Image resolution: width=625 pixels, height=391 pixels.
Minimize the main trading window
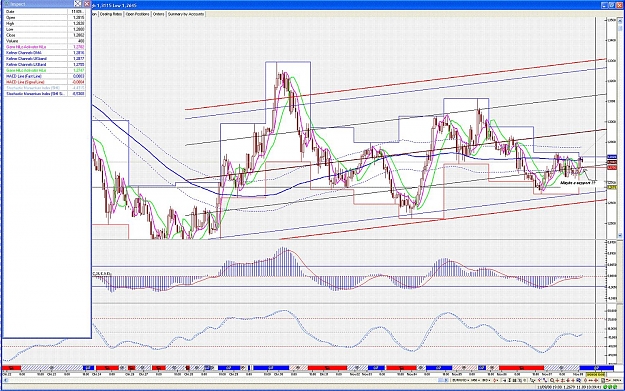604,5
